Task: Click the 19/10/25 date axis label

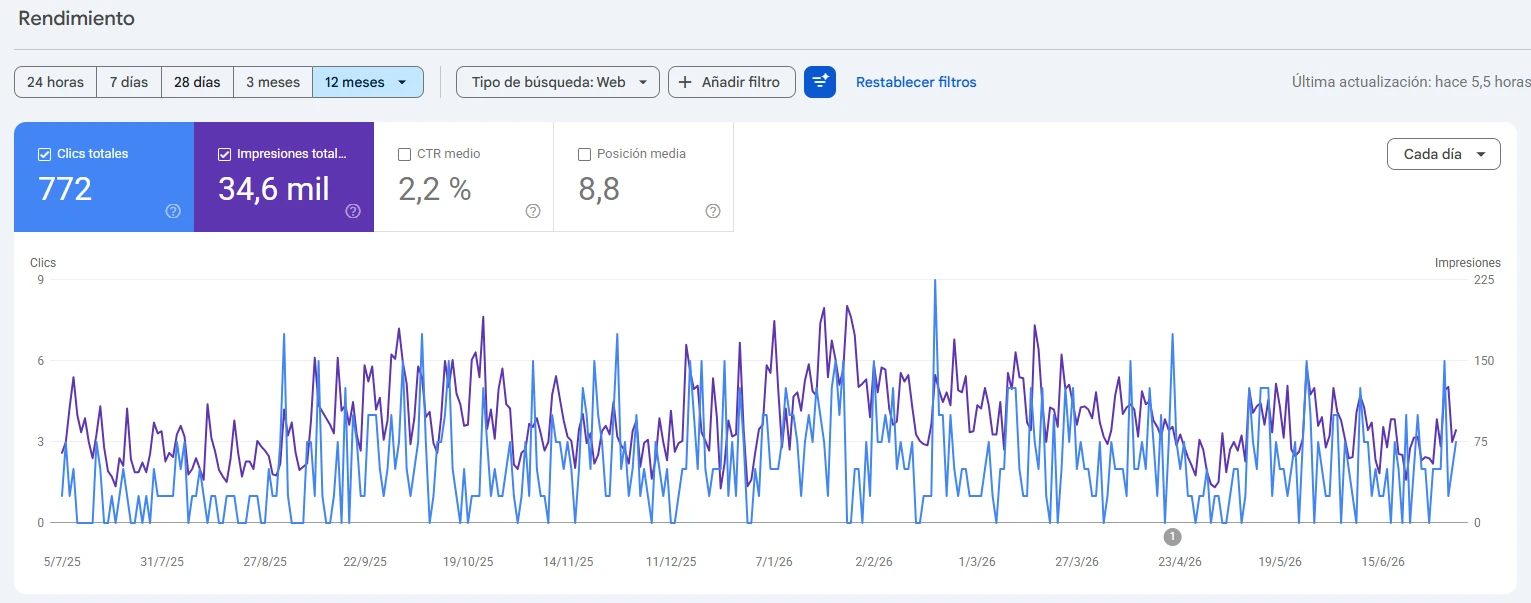Action: 468,562
